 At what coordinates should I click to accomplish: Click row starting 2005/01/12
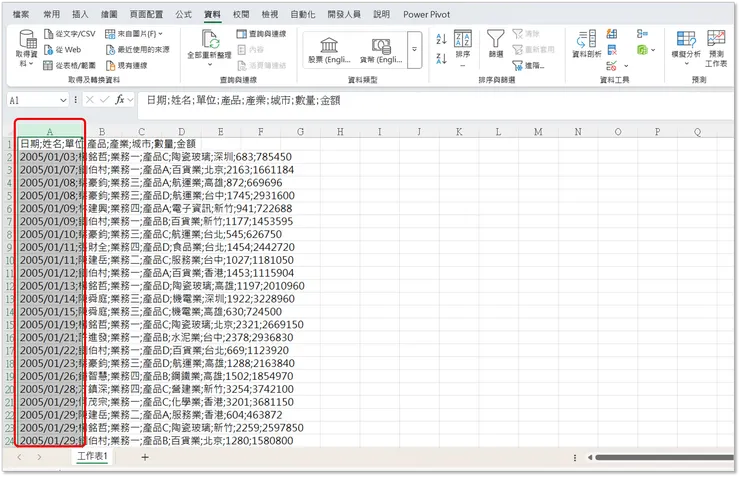click(x=157, y=273)
